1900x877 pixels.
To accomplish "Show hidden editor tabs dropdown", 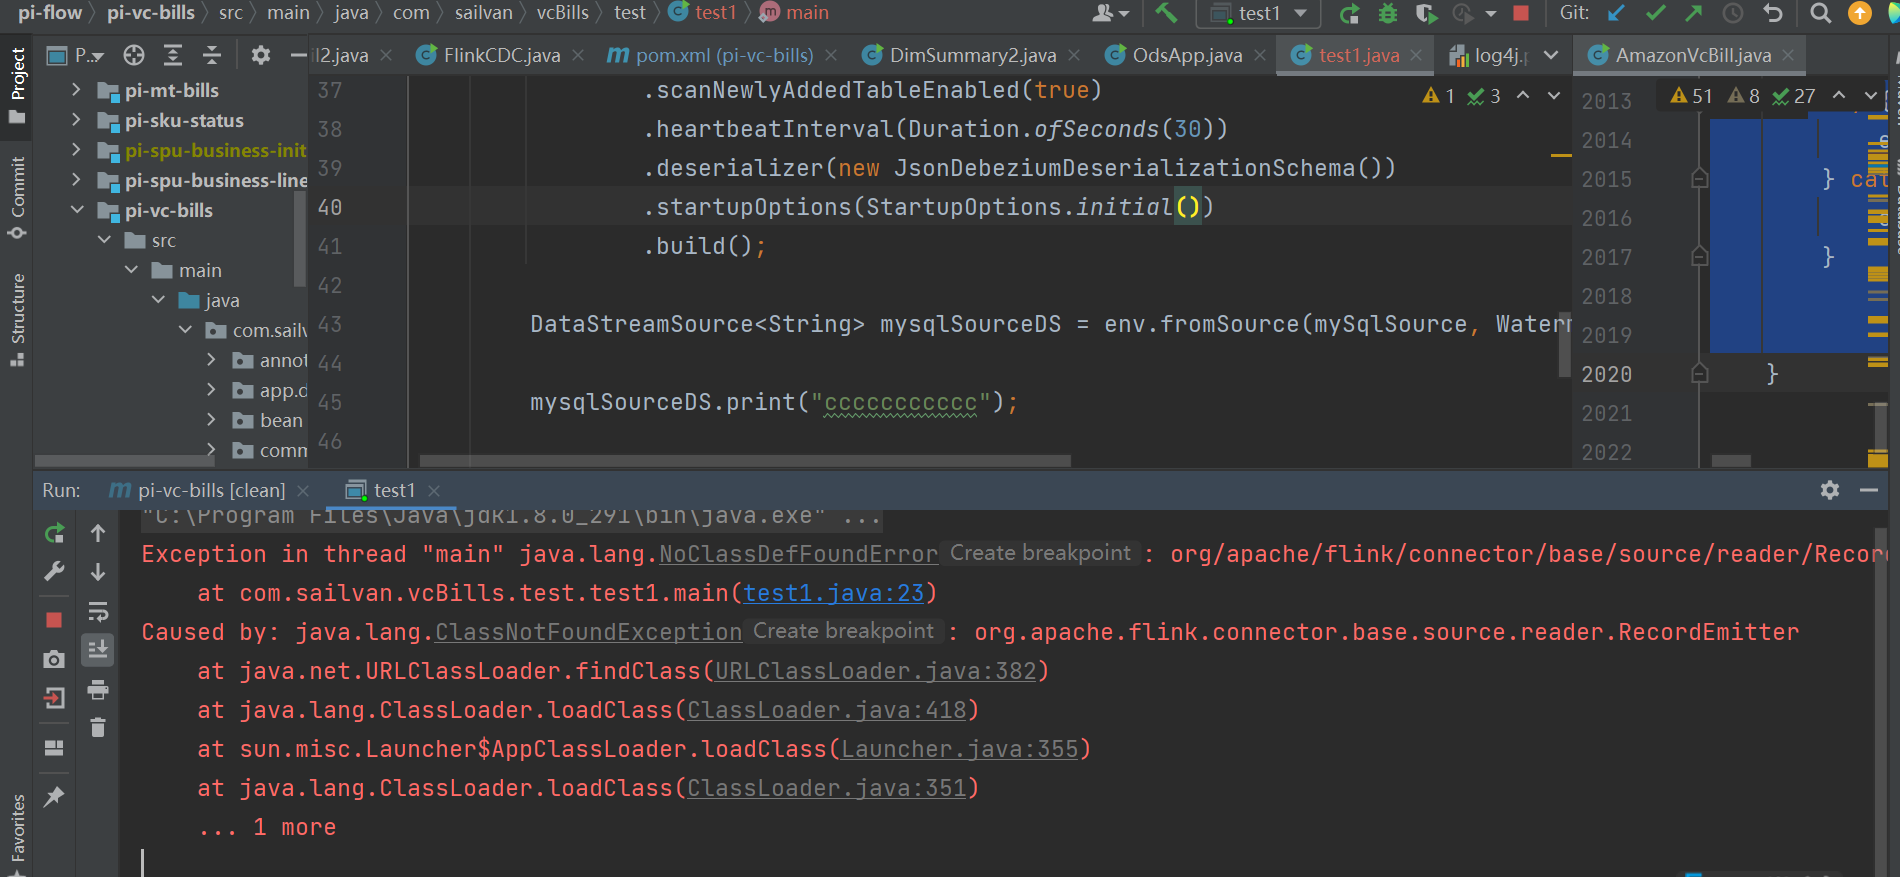I will (1551, 55).
